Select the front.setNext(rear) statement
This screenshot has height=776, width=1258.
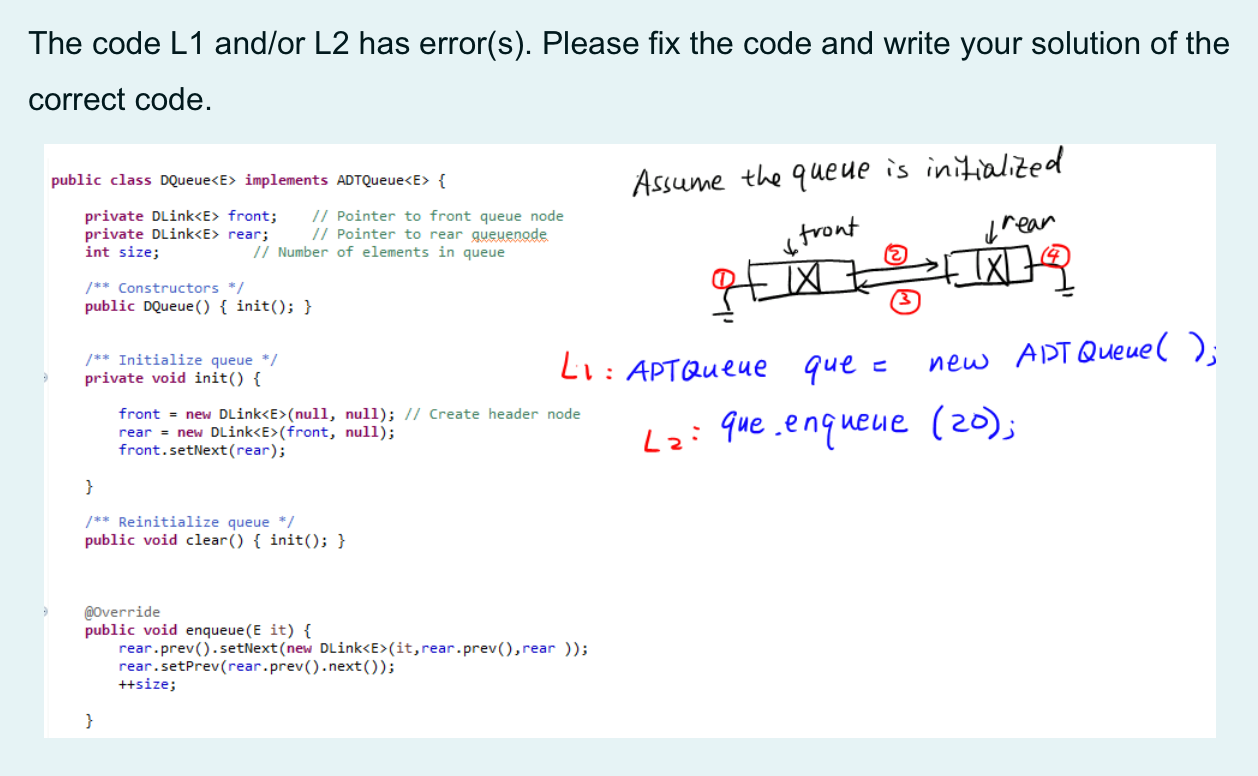tap(201, 450)
